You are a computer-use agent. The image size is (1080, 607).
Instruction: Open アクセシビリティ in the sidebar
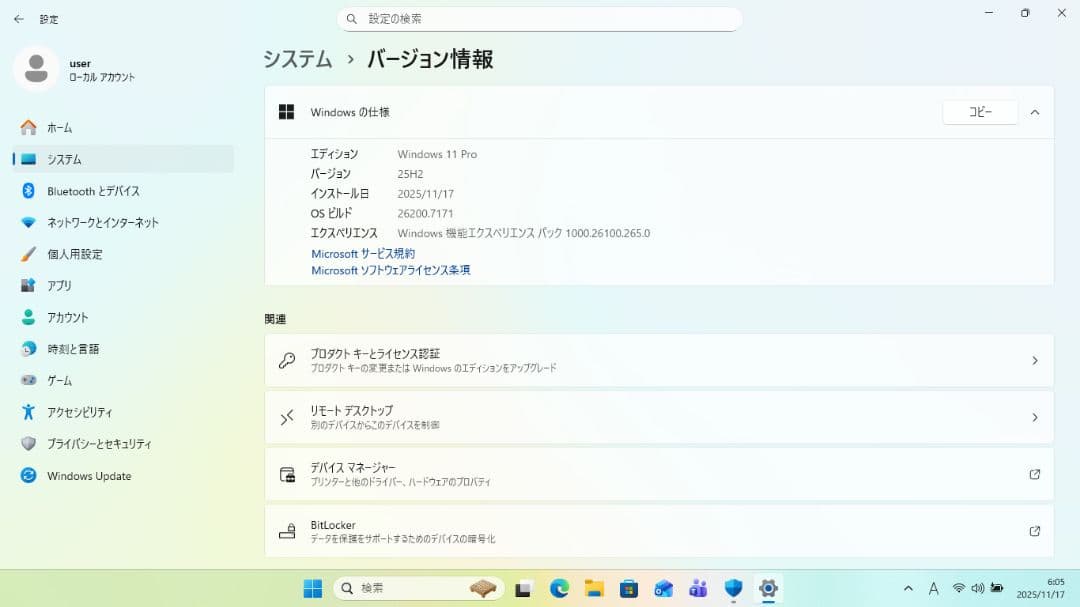tap(79, 412)
